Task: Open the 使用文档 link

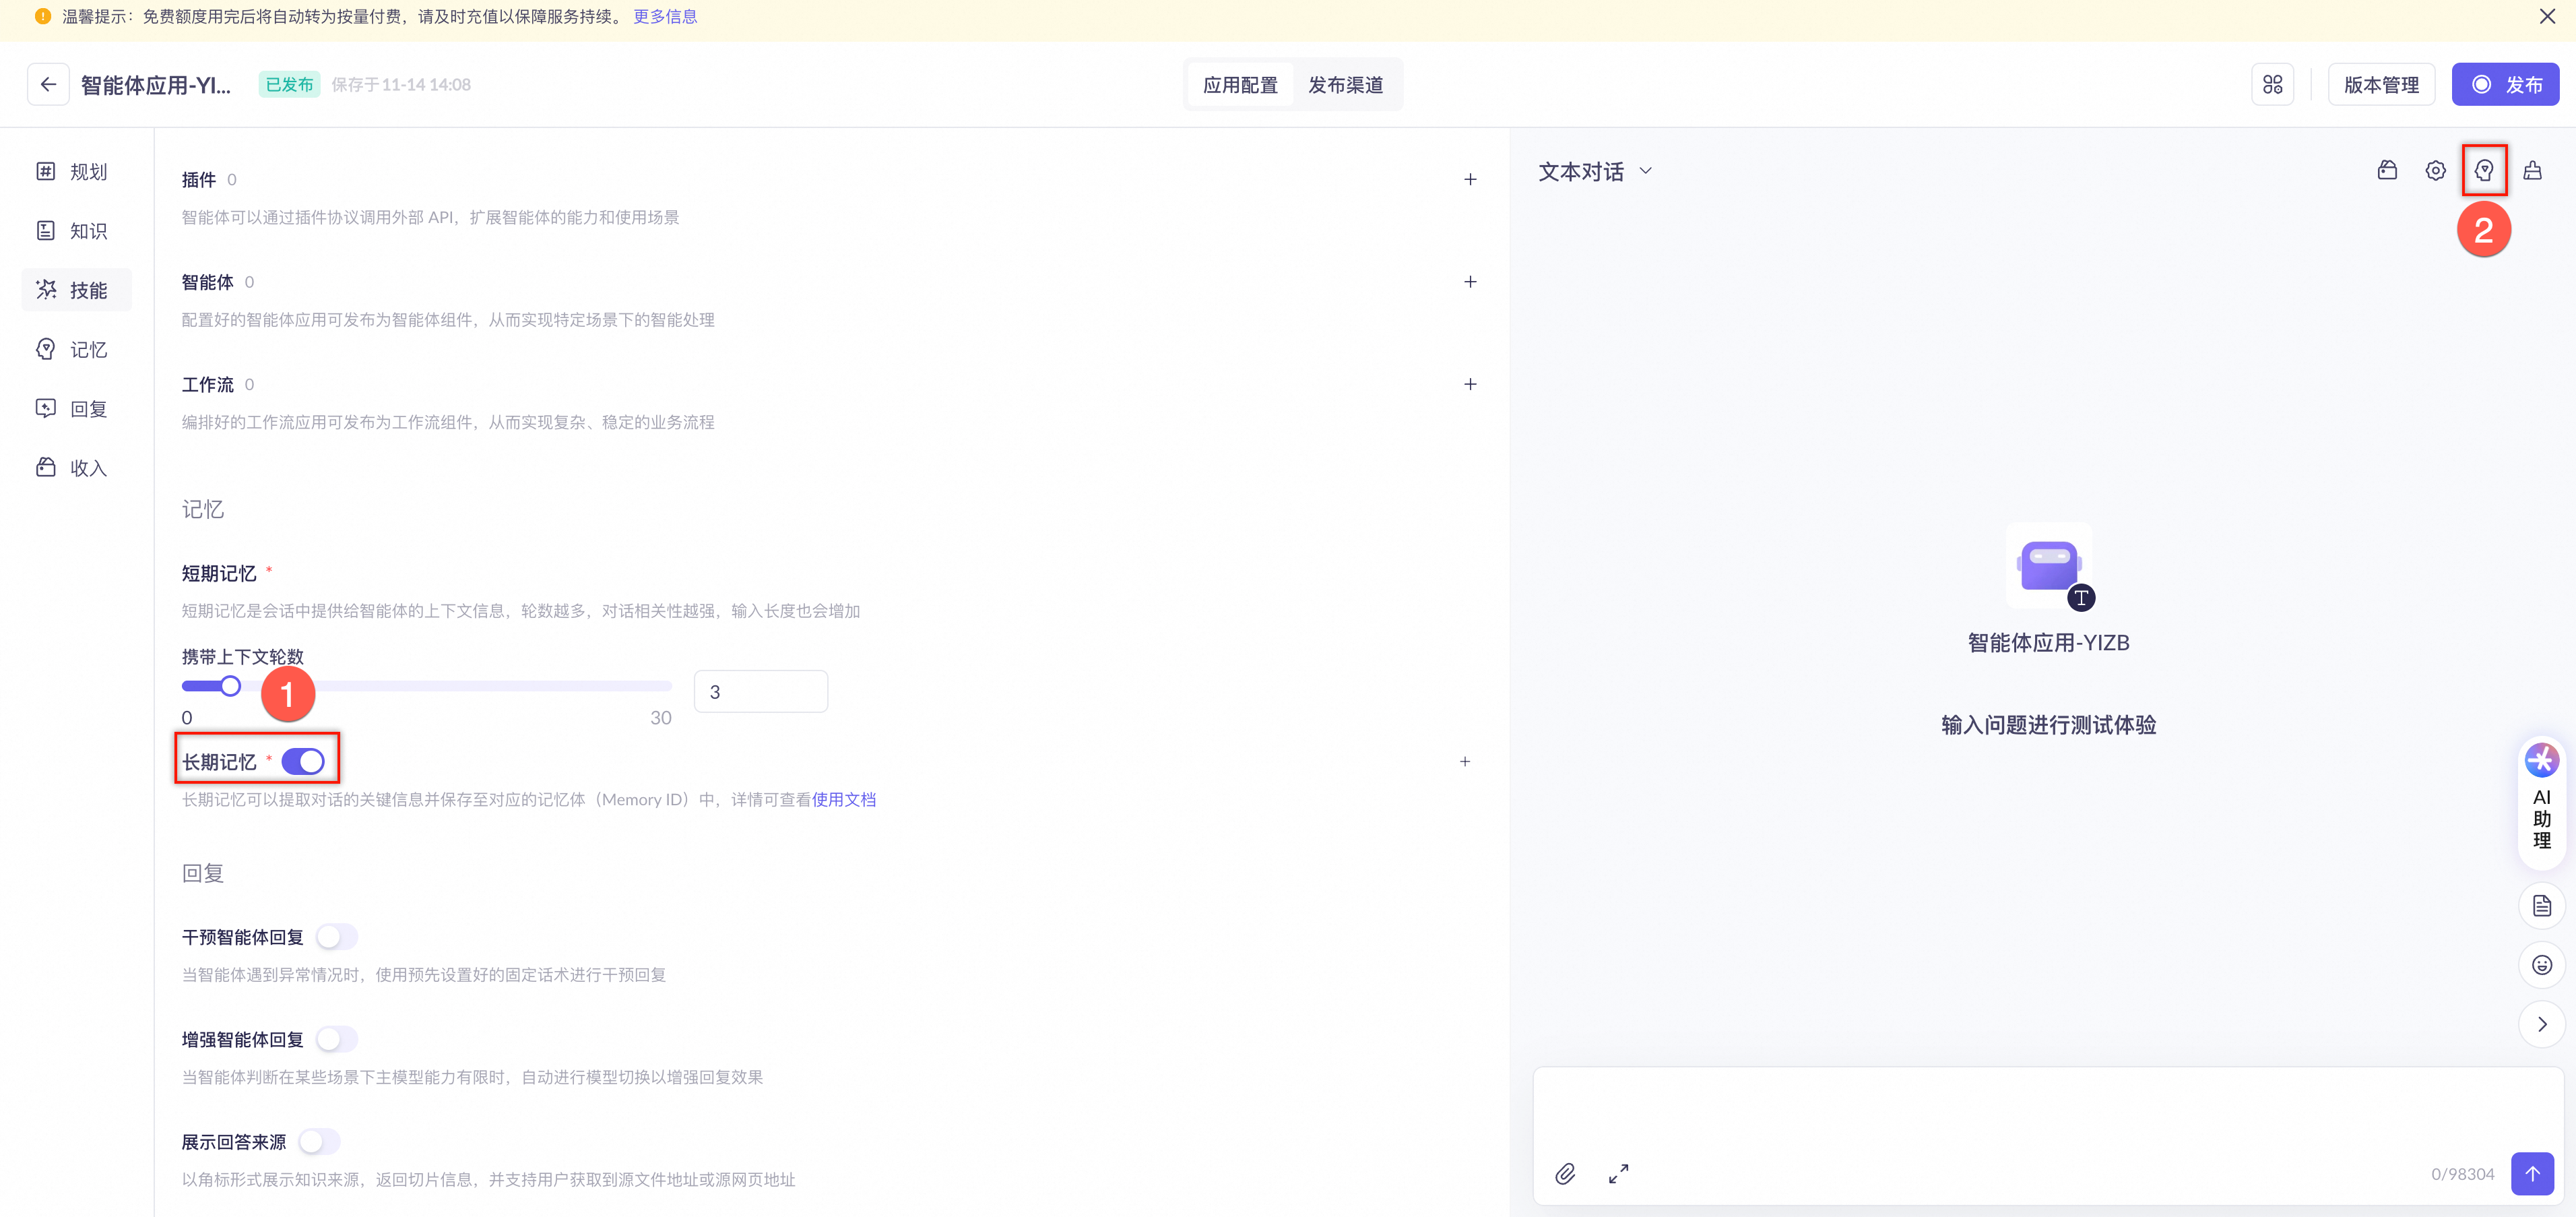Action: (843, 799)
